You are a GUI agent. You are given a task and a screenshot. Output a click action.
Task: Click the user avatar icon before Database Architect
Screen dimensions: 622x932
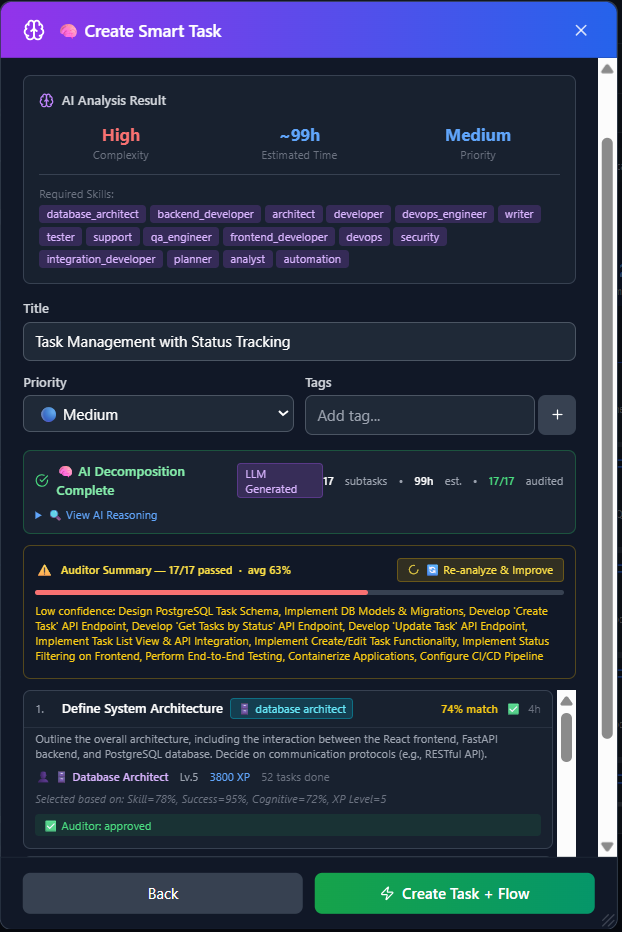tap(43, 777)
